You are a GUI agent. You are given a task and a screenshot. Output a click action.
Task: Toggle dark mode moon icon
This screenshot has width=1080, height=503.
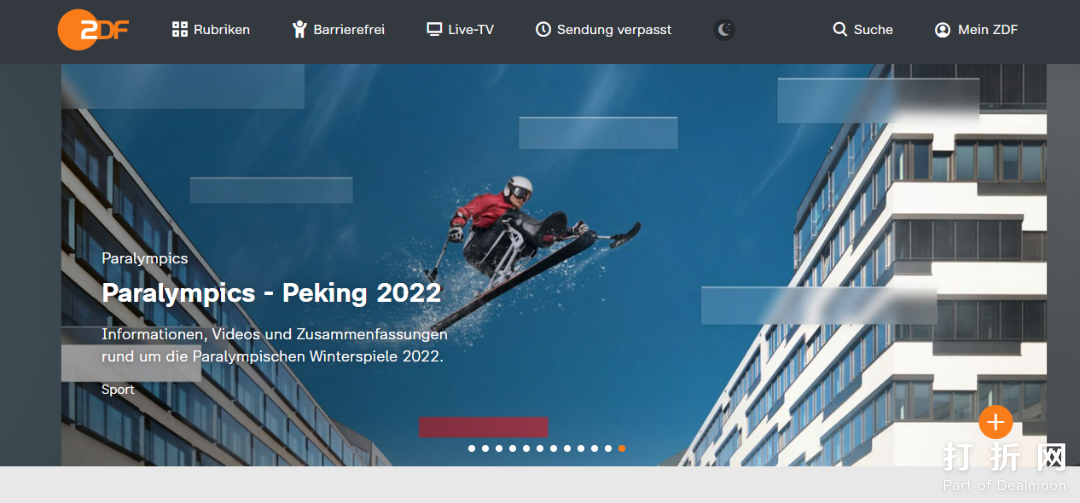coord(724,30)
